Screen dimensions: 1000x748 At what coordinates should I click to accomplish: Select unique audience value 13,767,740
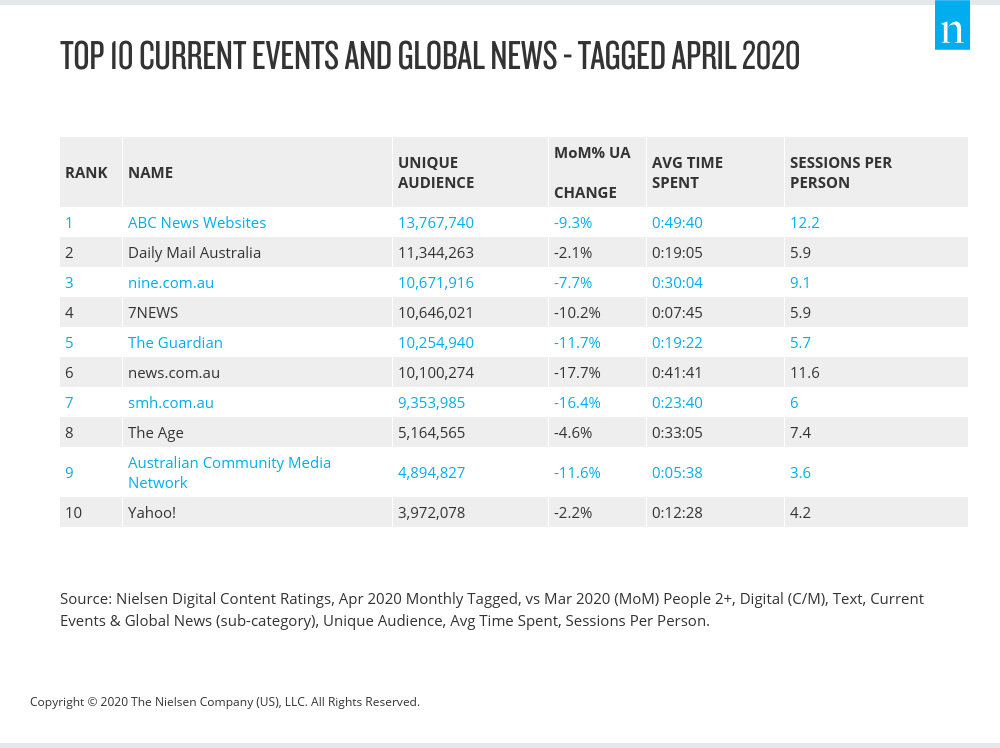pyautogui.click(x=436, y=223)
